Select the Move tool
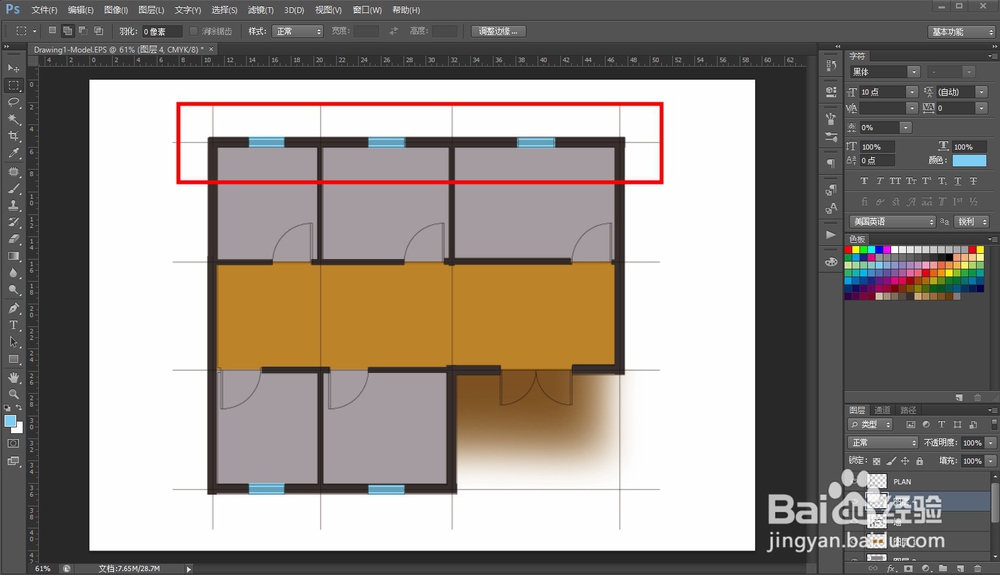 [13, 68]
